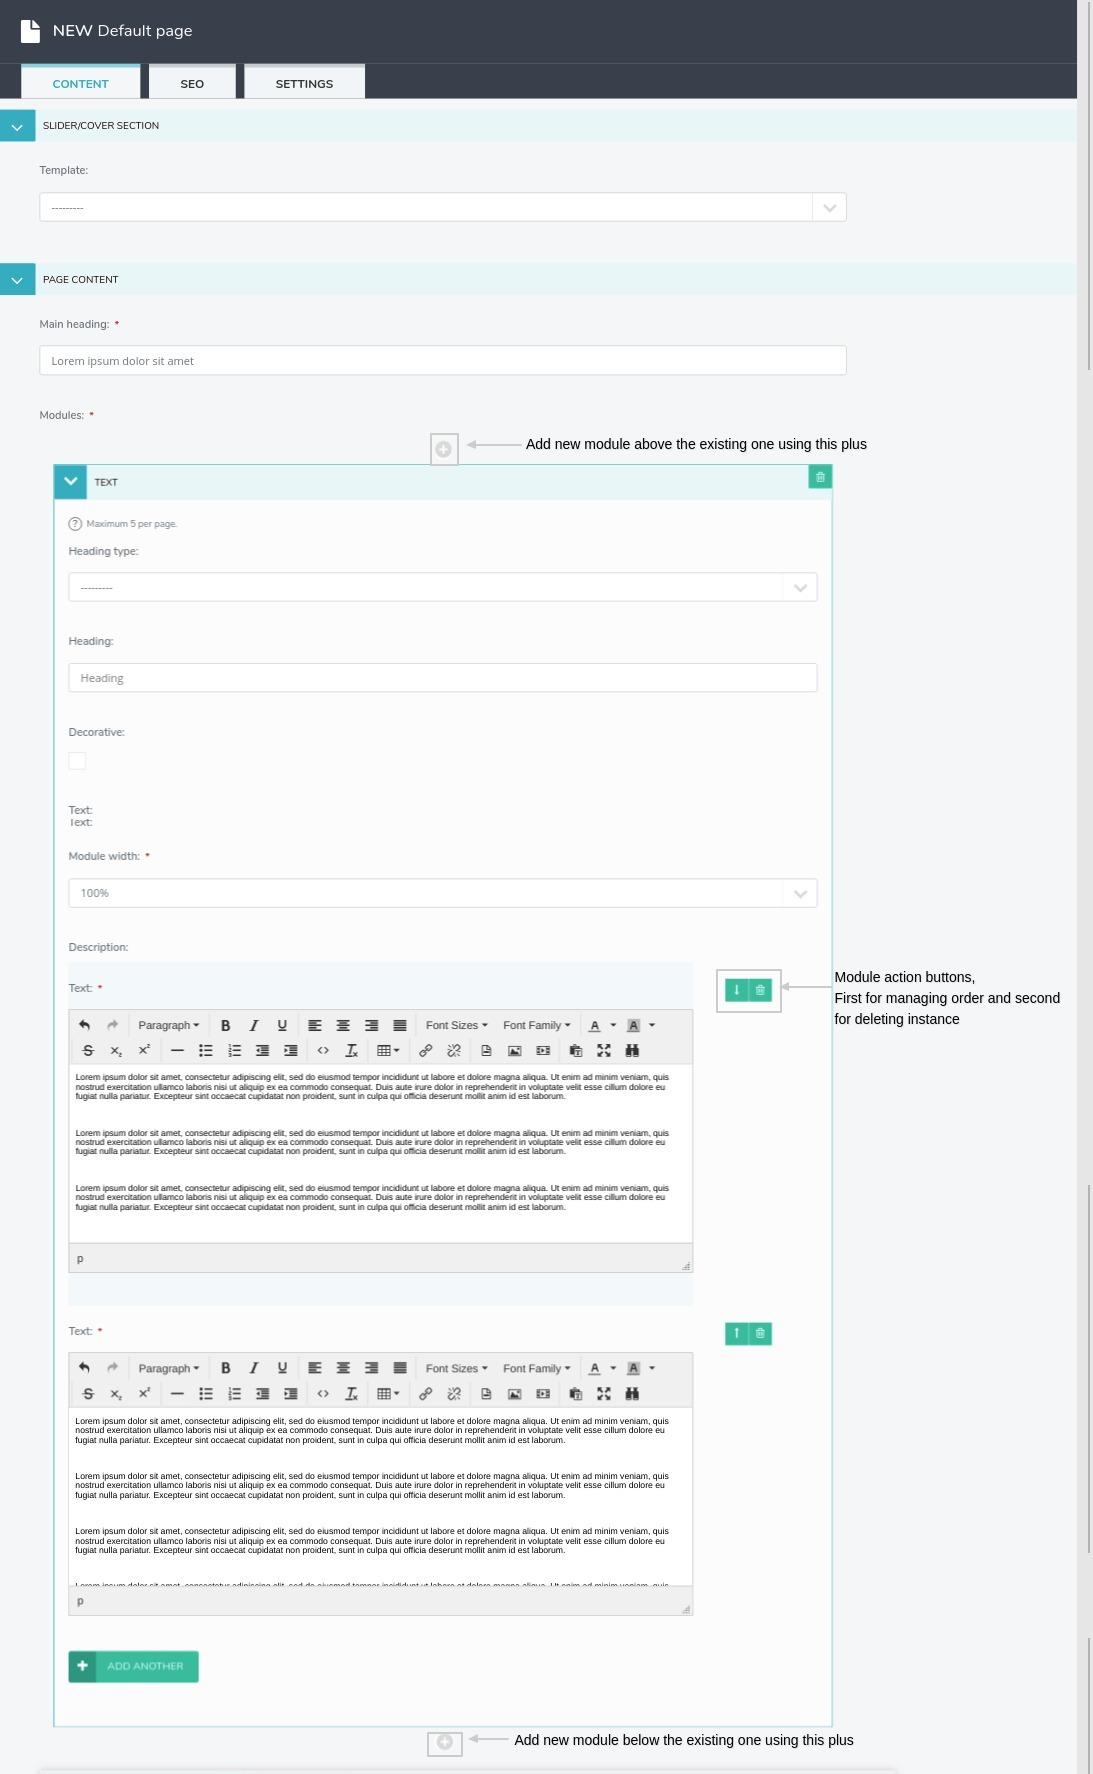Pick text color in the upper editor
The image size is (1093, 1774).
pos(595,1025)
